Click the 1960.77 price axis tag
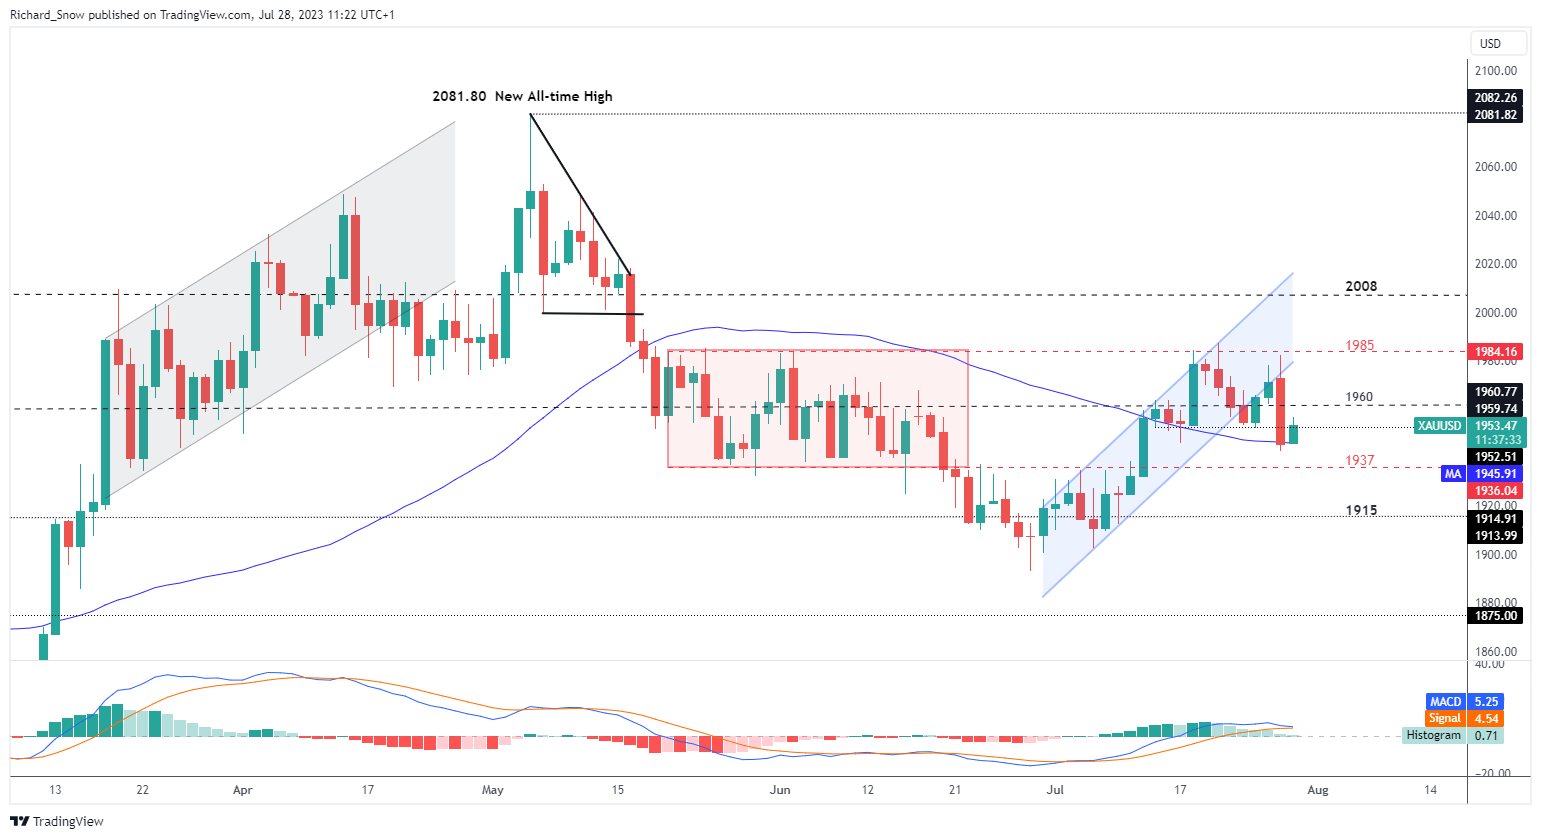Image resolution: width=1541 pixels, height=839 pixels. (x=1496, y=392)
